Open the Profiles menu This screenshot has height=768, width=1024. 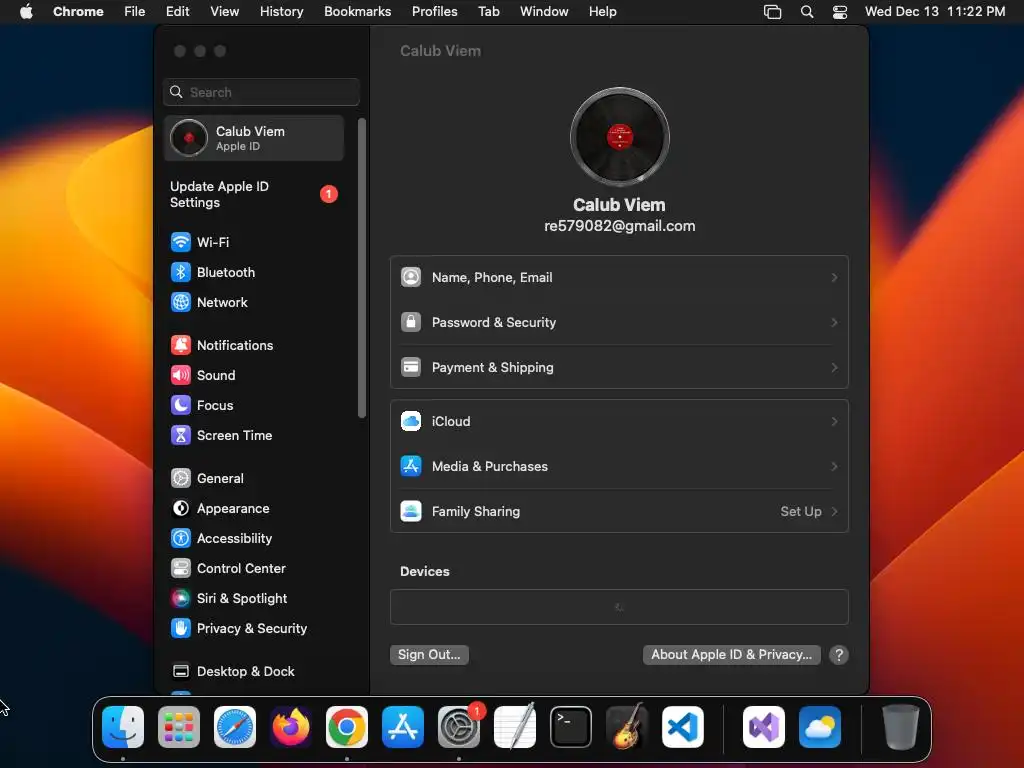click(434, 12)
